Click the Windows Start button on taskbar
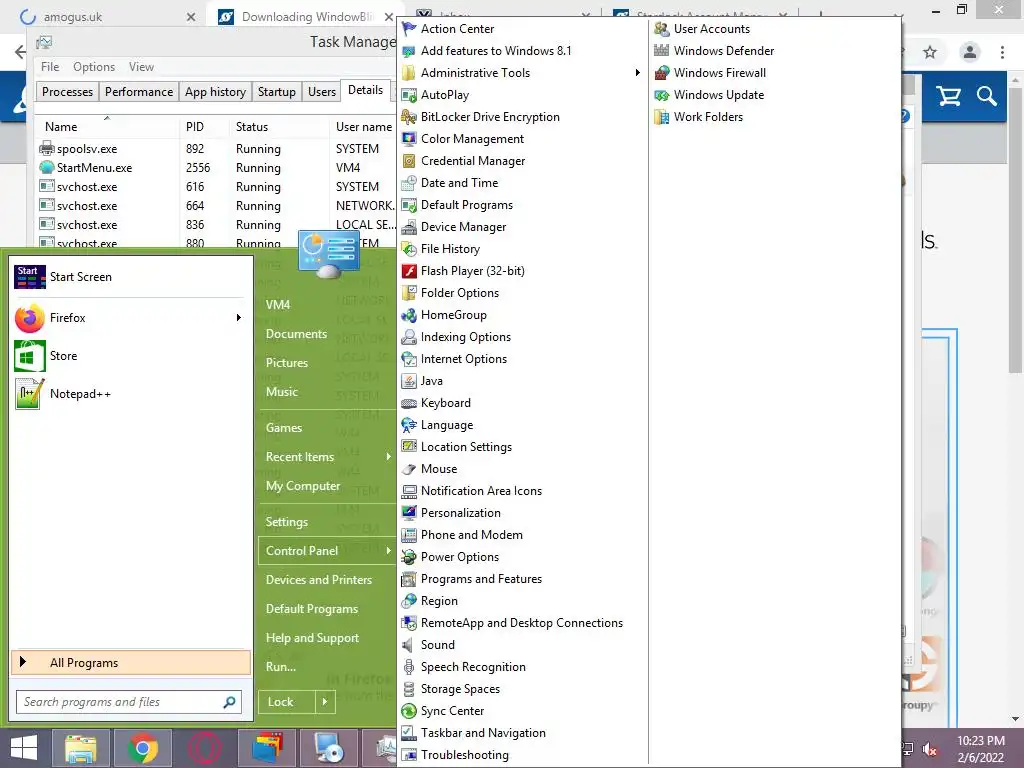The image size is (1024, 768). coord(24,748)
